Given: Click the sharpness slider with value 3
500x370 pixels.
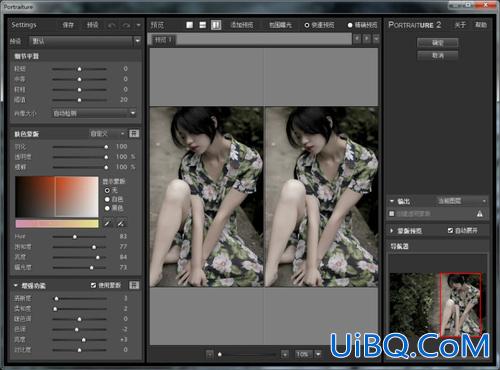Looking at the screenshot, I should (x=79, y=299).
